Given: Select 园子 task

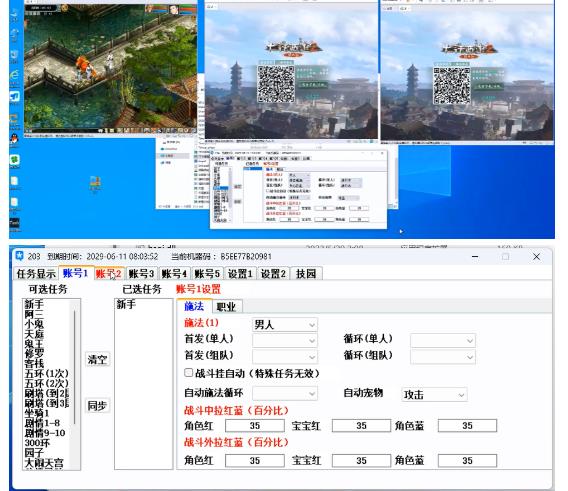Looking at the screenshot, I should pos(34,453).
